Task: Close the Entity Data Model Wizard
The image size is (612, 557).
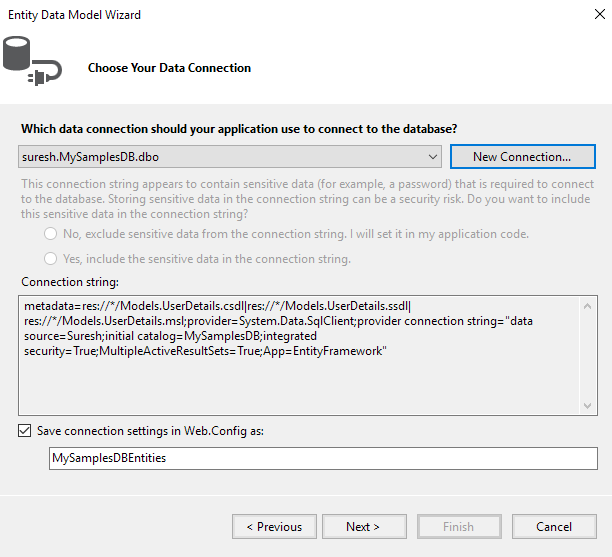Action: click(x=600, y=14)
